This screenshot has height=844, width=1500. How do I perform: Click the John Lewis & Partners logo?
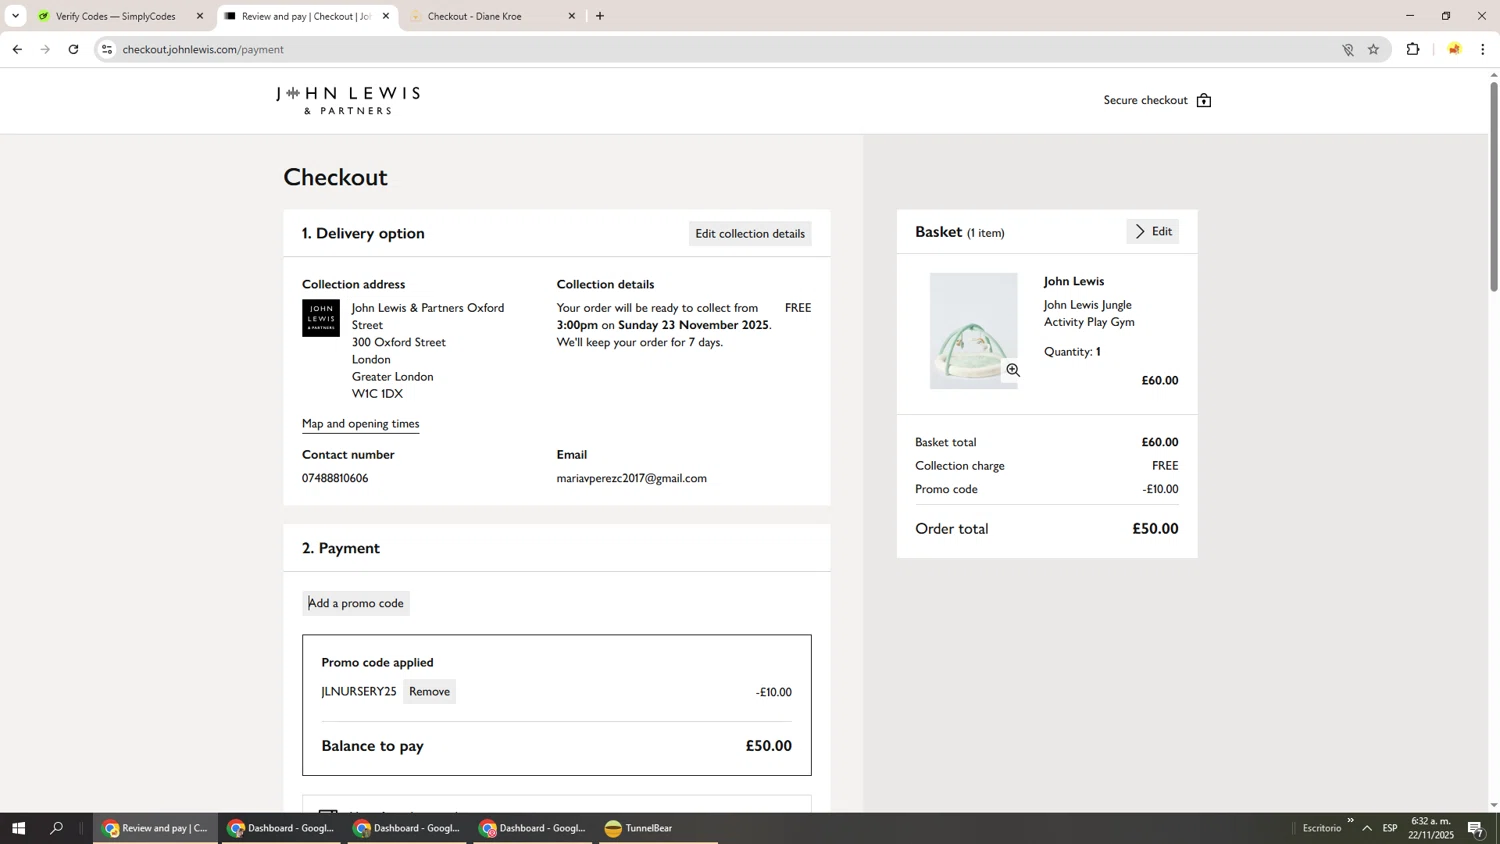point(347,99)
